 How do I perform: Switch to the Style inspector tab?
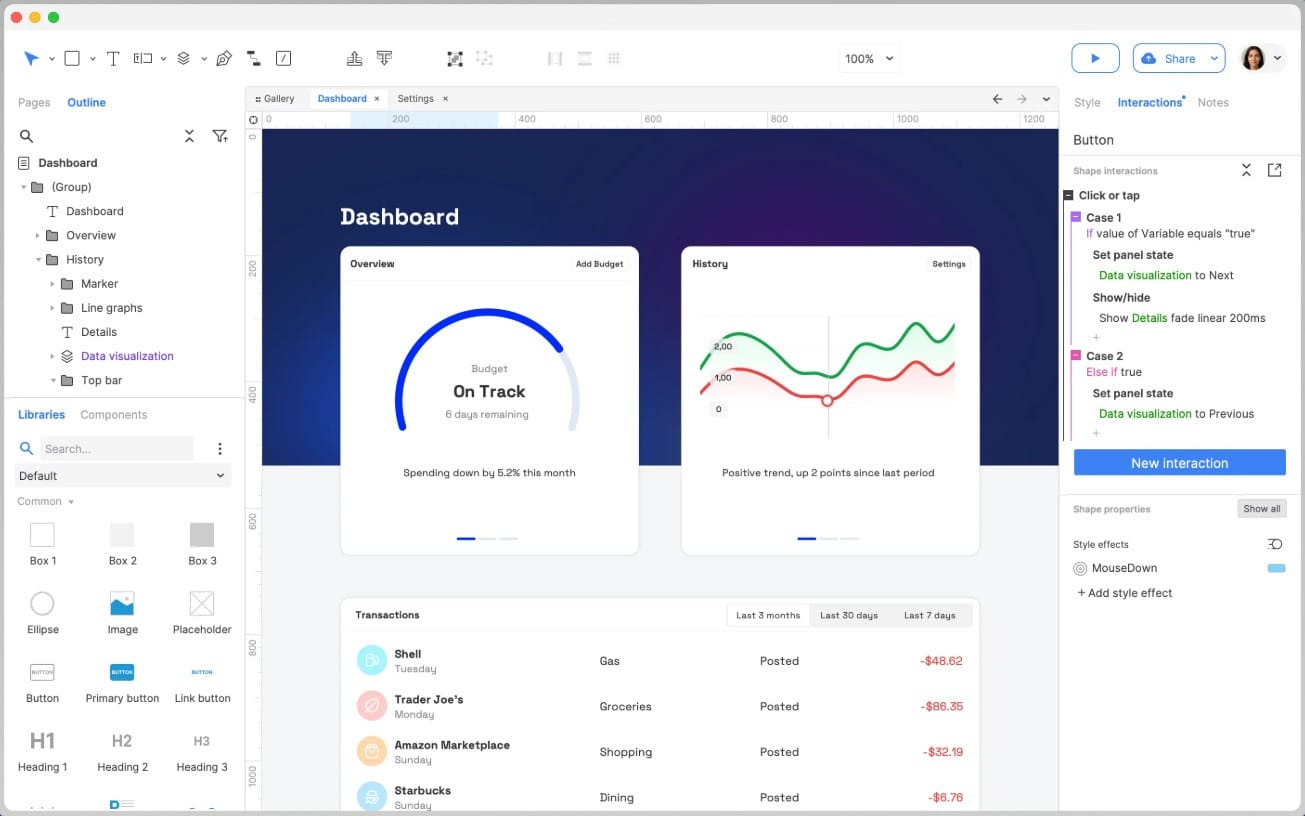tap(1087, 102)
